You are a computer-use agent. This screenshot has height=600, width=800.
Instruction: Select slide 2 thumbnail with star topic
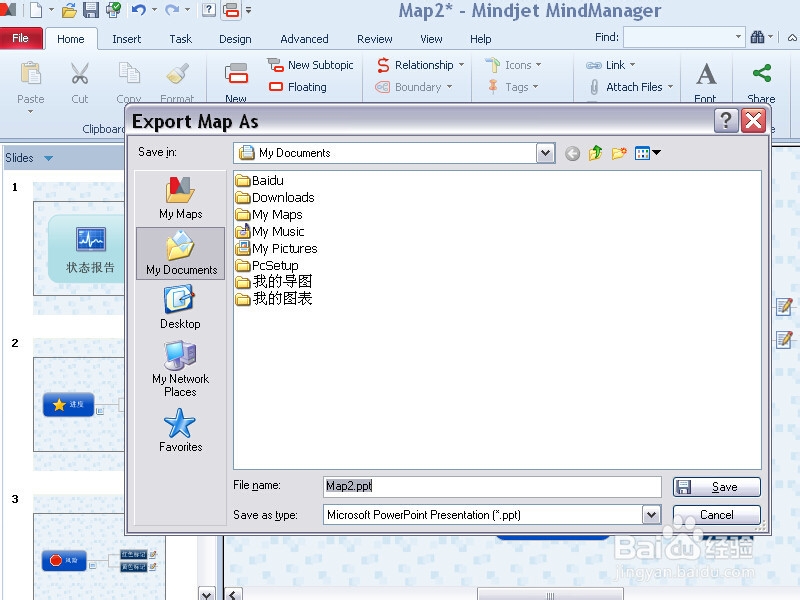(79, 405)
